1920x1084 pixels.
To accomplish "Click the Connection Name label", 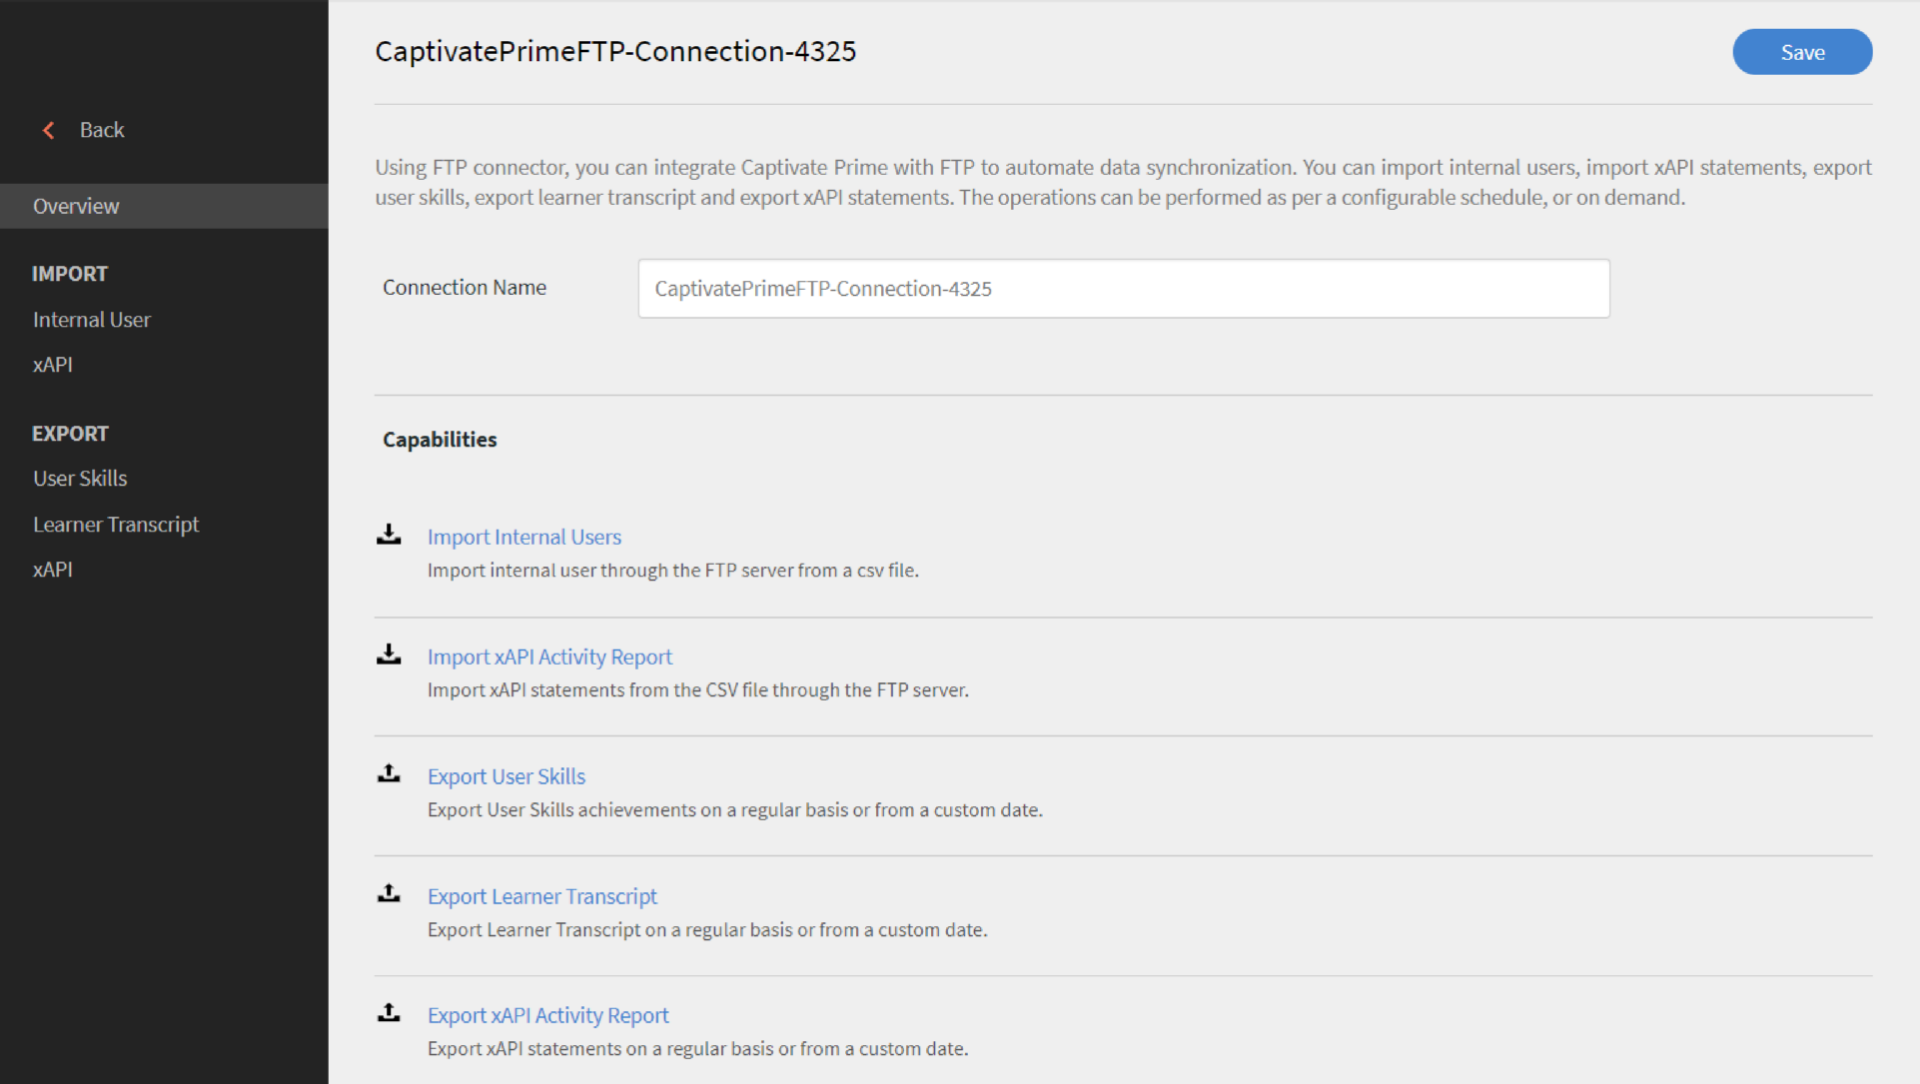I will tap(465, 288).
